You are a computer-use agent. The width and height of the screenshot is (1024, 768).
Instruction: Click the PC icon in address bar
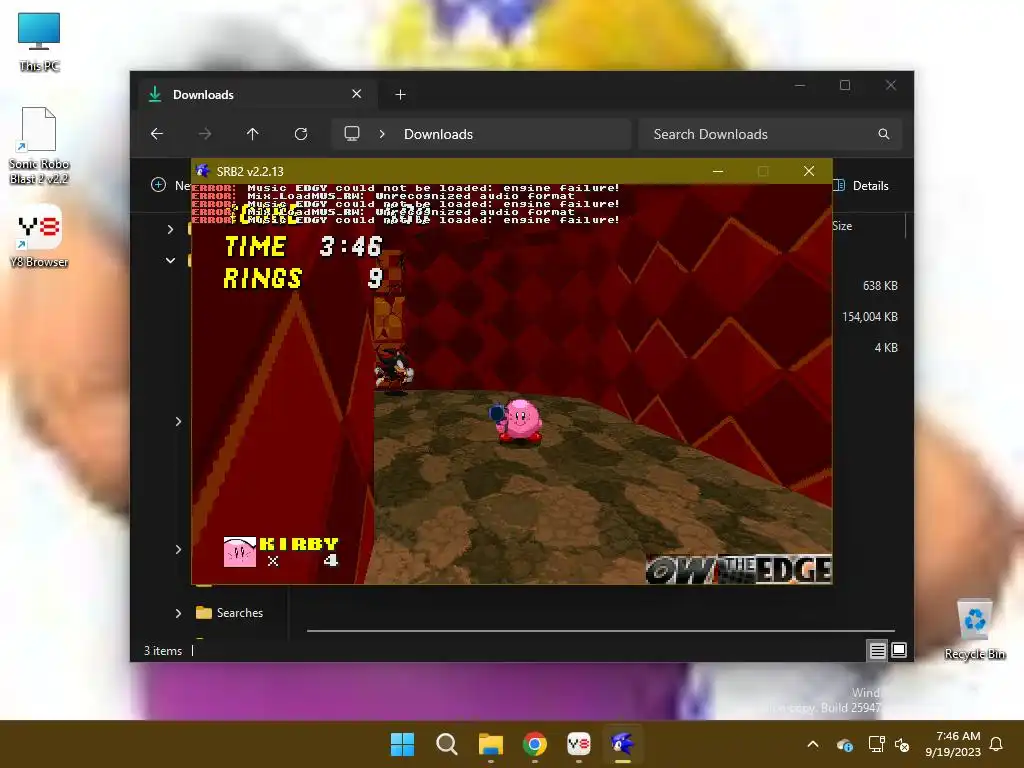pyautogui.click(x=352, y=134)
